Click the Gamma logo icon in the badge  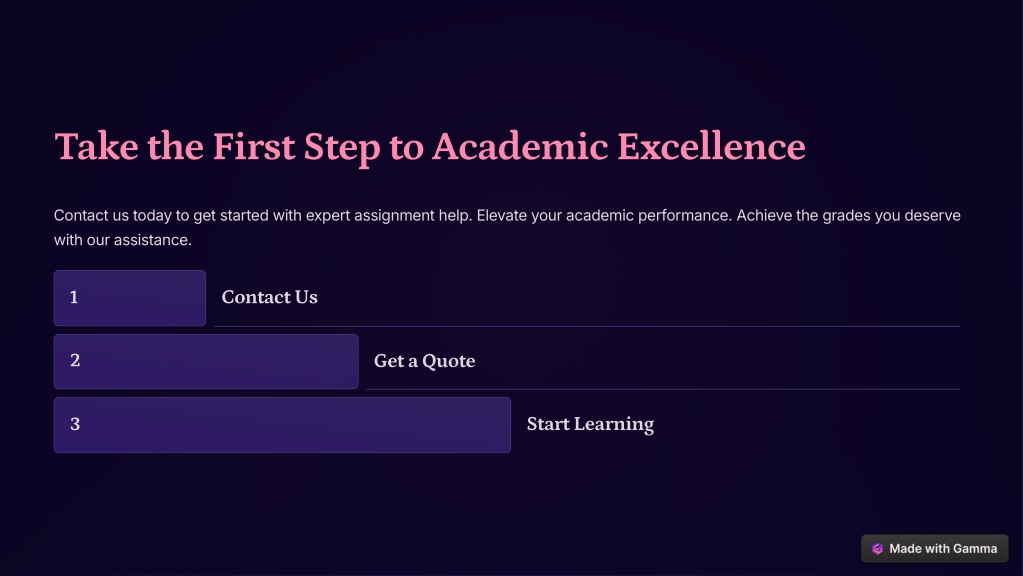(x=878, y=549)
